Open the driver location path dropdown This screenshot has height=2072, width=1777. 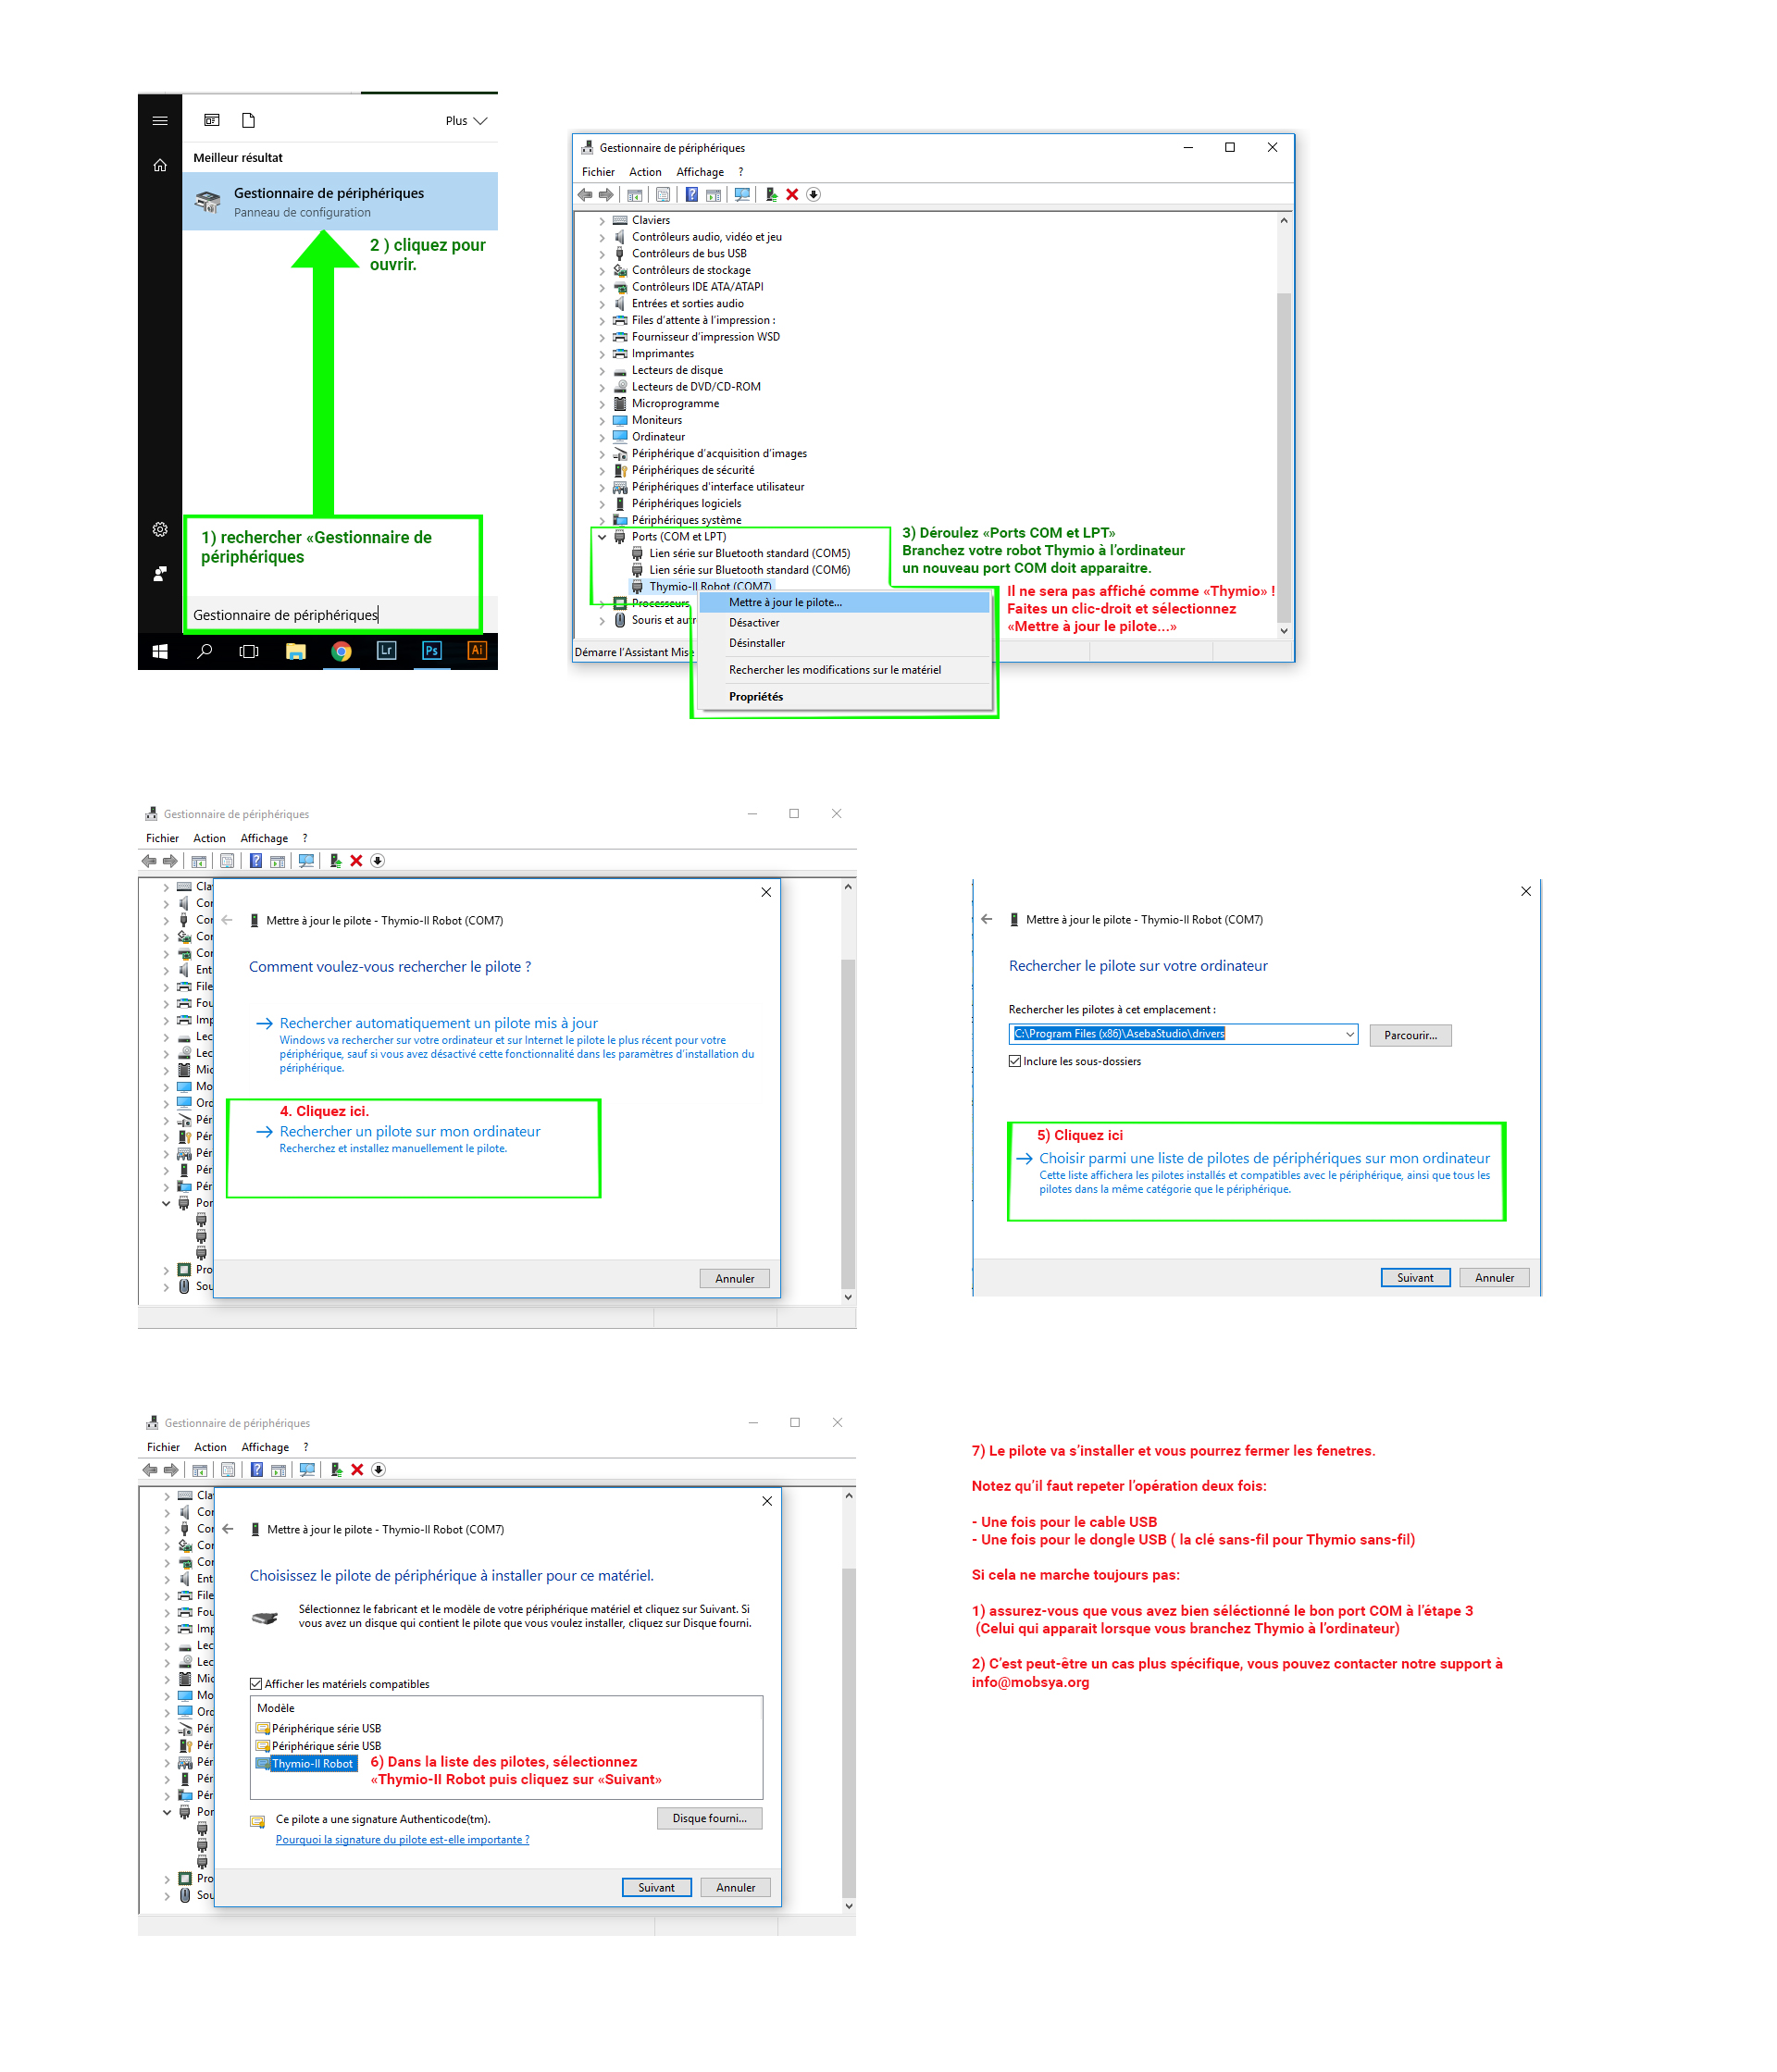1349,1034
